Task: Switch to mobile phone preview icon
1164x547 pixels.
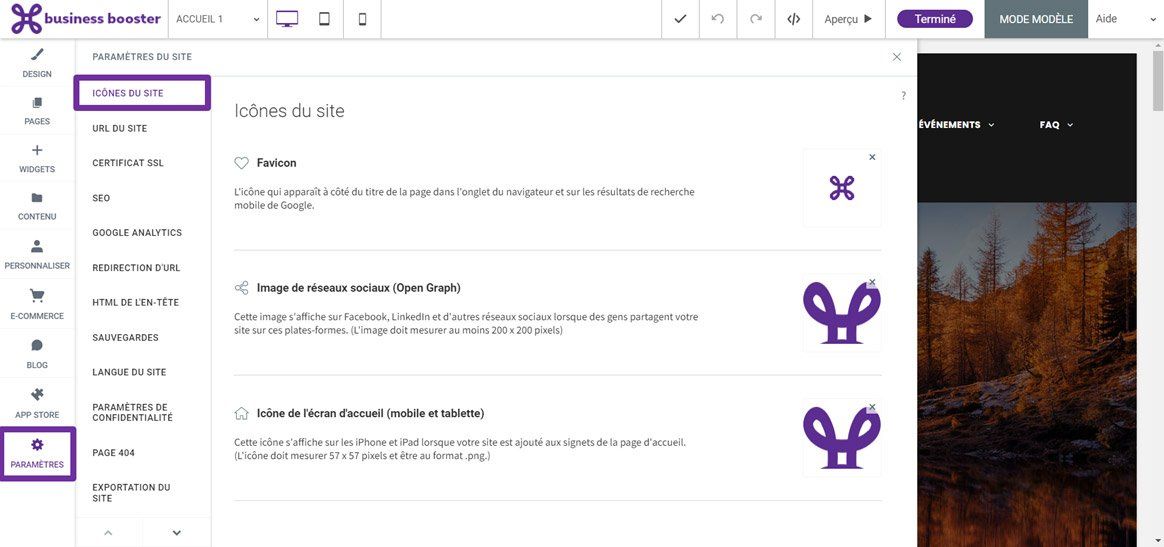Action: (x=362, y=19)
